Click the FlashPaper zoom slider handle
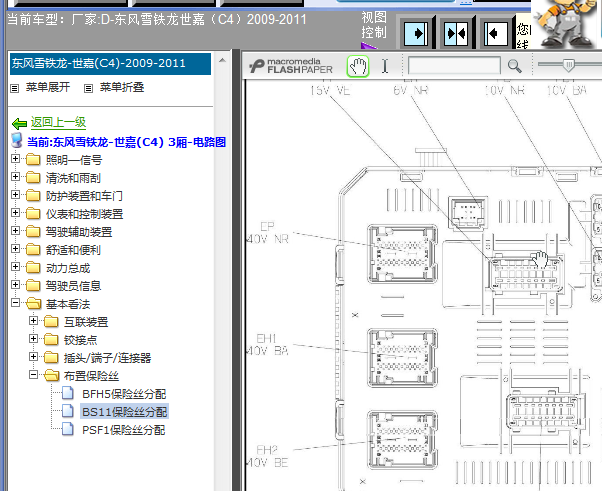 click(569, 64)
